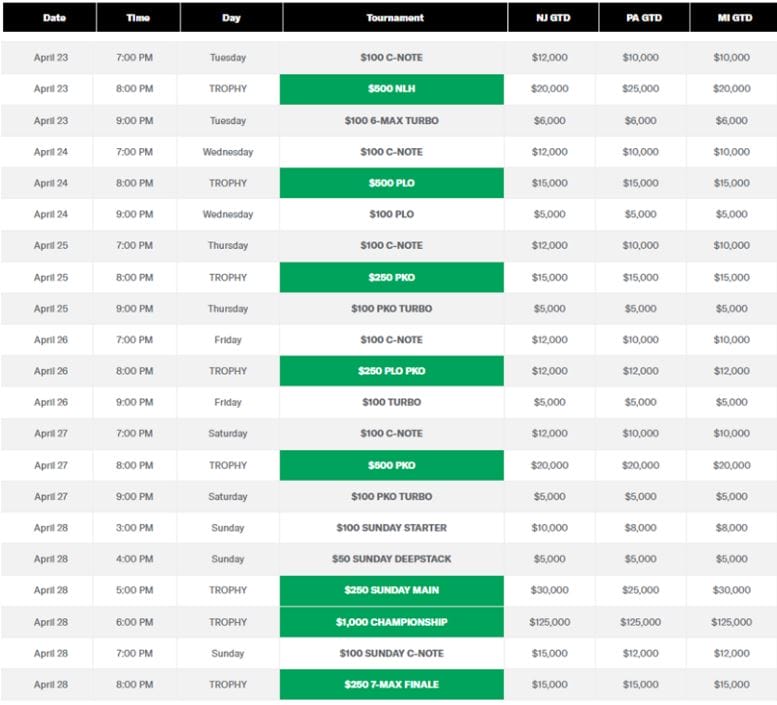777x705 pixels.
Task: Select the green $500 PLO tournament
Action: (391, 183)
